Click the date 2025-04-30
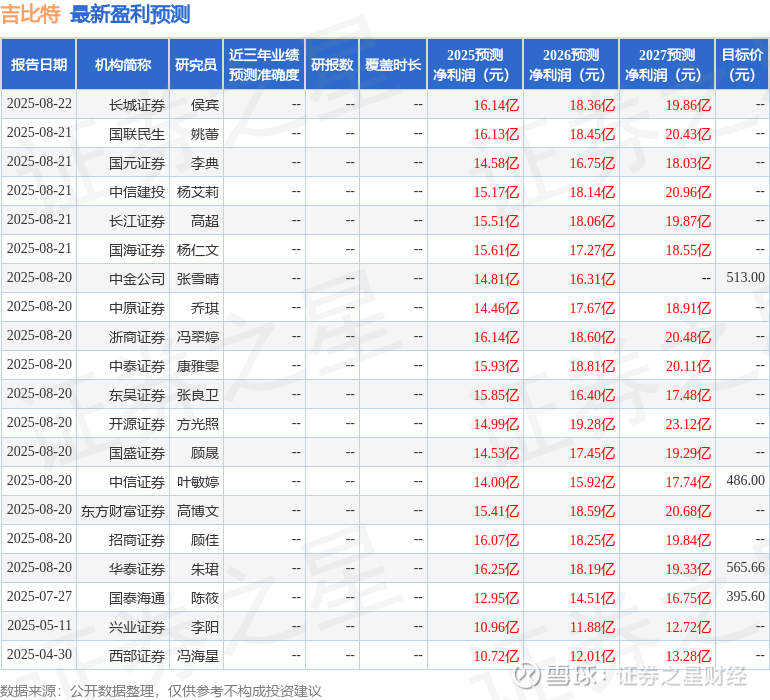 pos(39,654)
